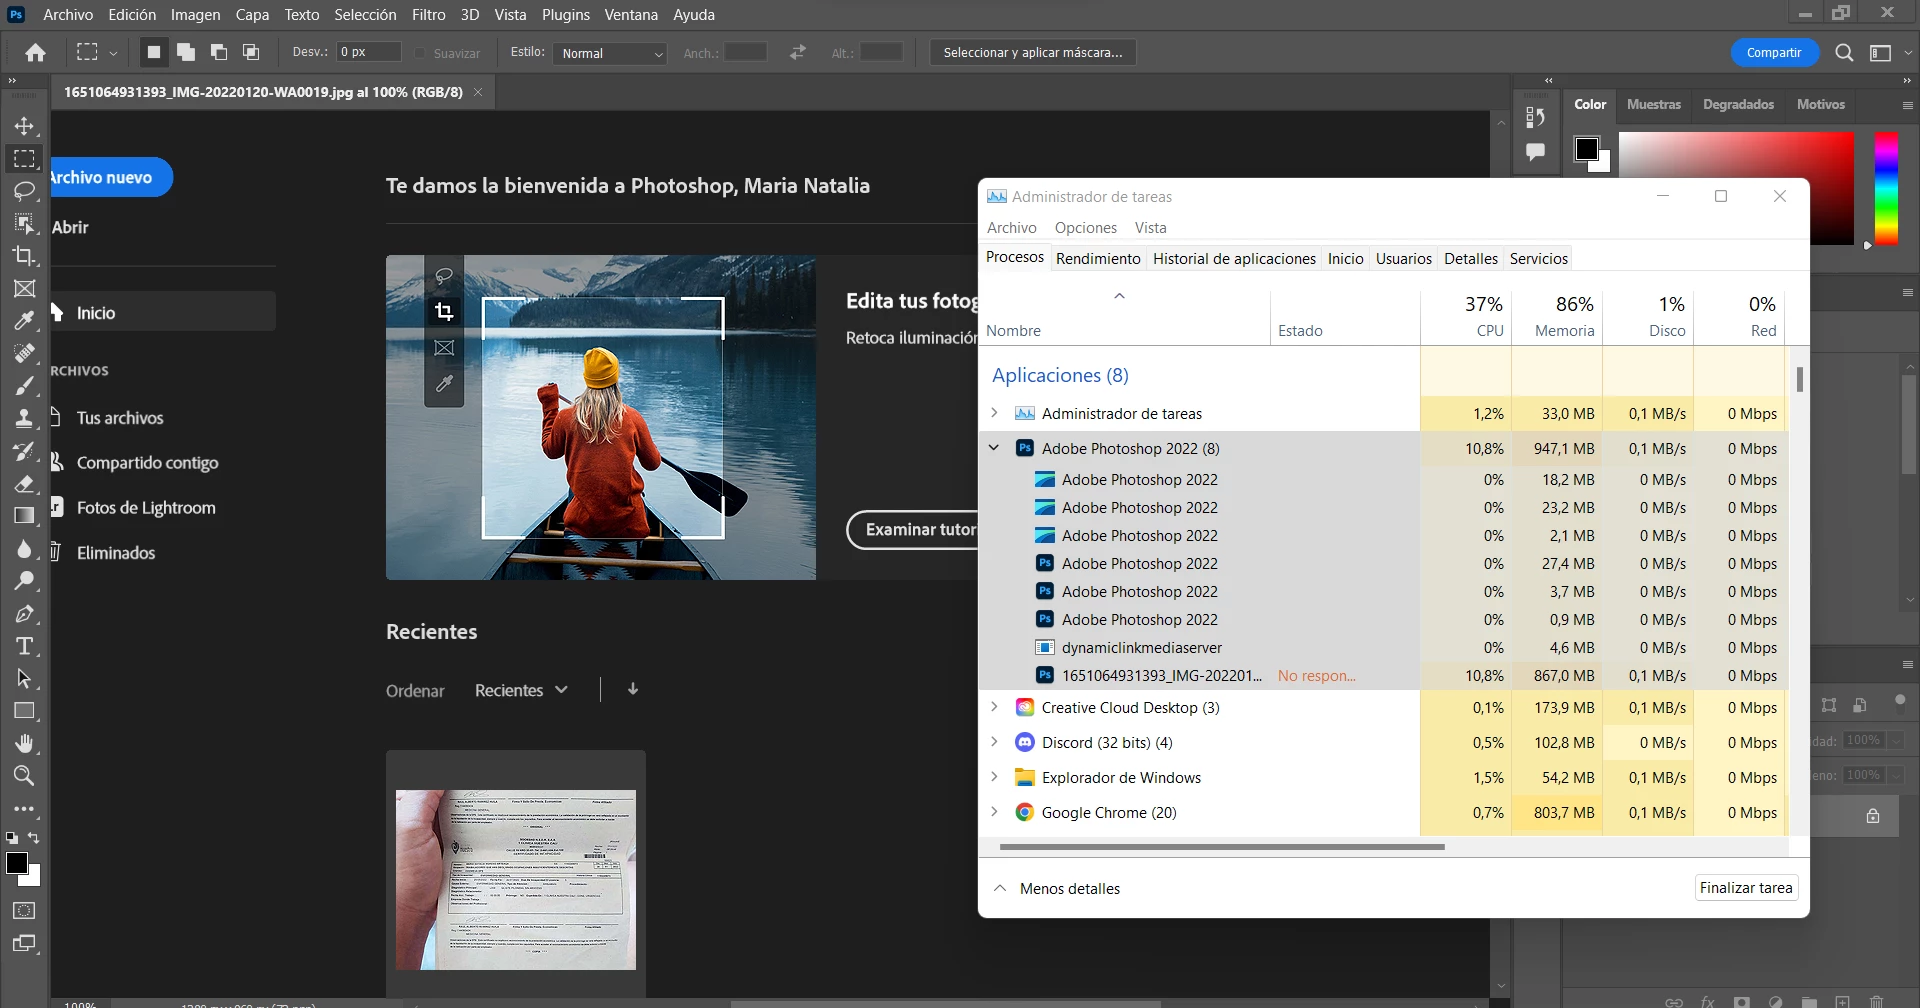Select the Eyedropper tool
This screenshot has width=1920, height=1008.
click(x=24, y=321)
